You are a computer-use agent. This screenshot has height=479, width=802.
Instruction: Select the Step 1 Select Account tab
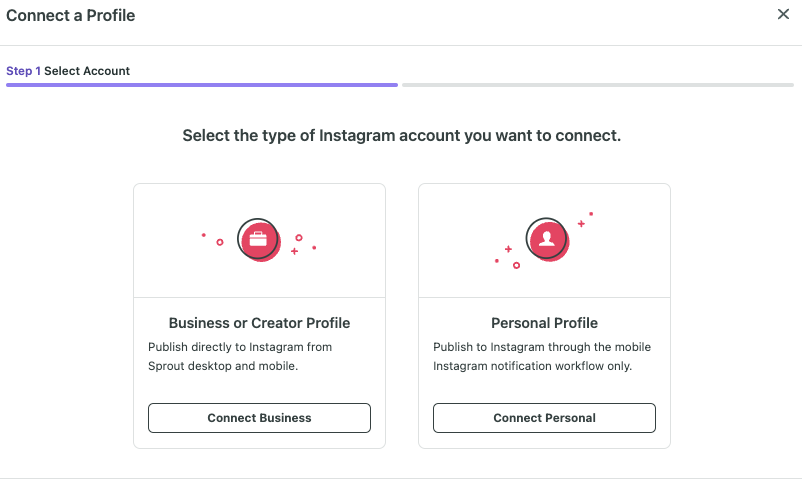68,71
